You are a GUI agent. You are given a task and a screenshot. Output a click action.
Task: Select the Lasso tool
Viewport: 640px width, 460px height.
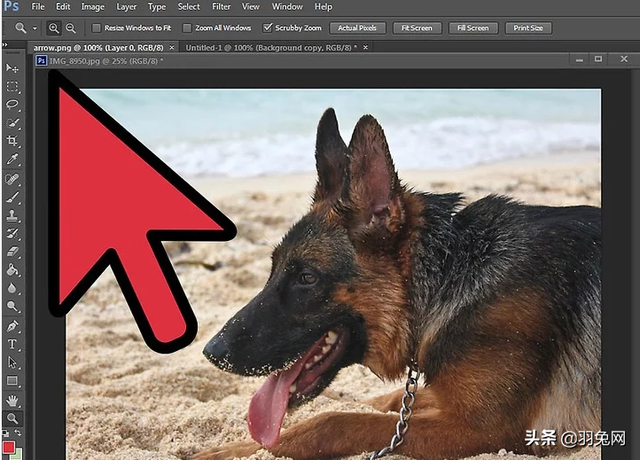coord(12,104)
